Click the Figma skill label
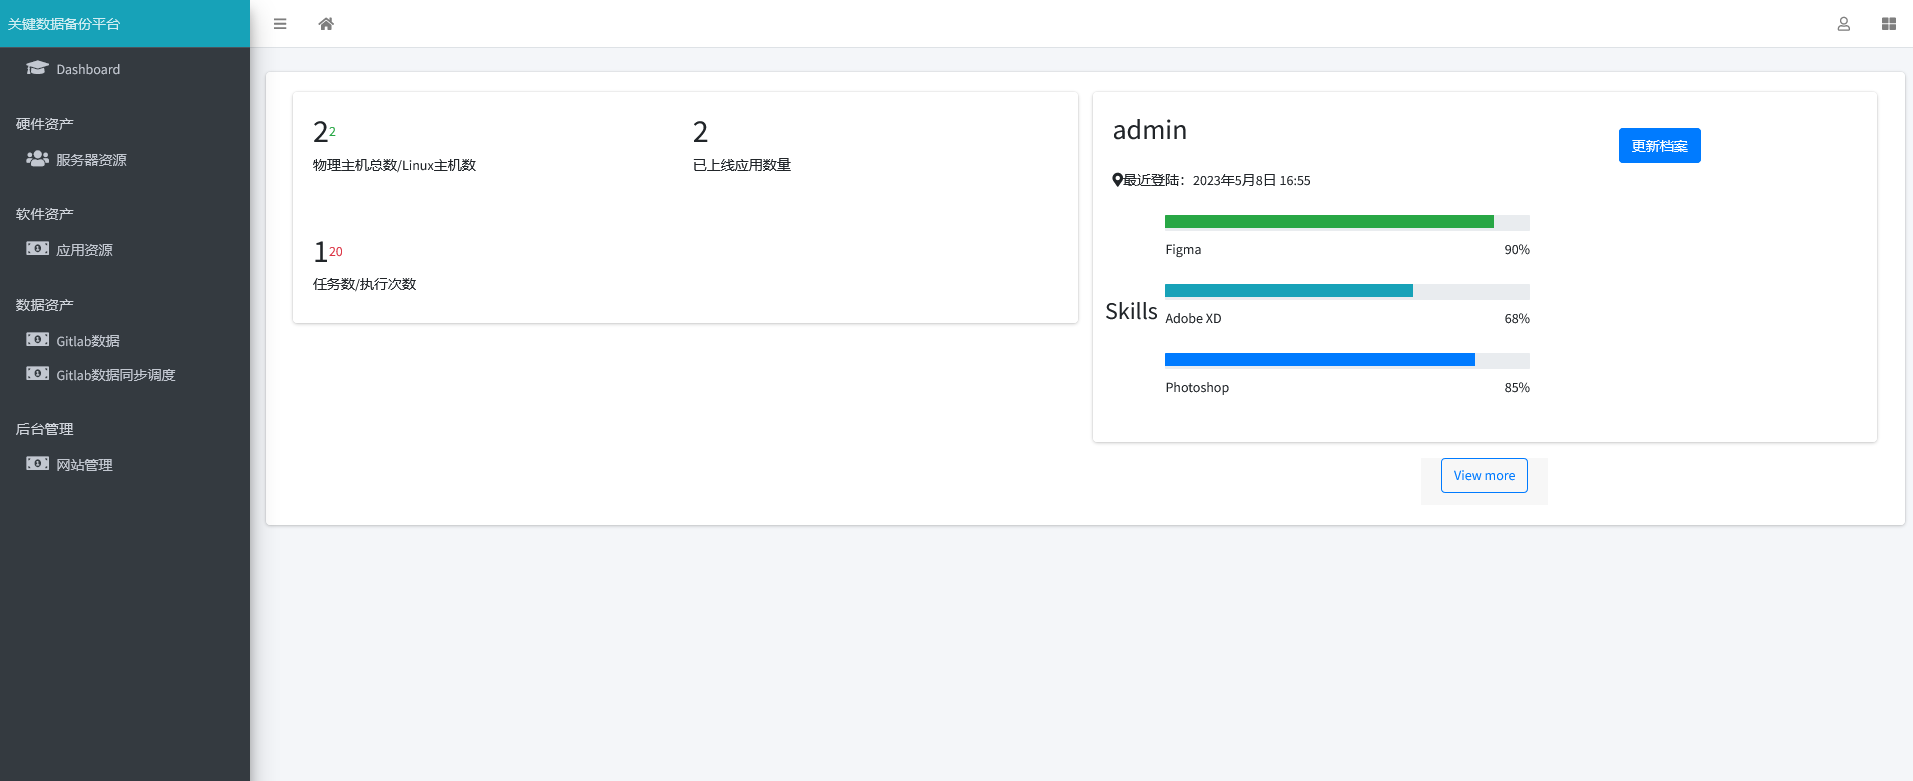1913x781 pixels. coord(1183,250)
